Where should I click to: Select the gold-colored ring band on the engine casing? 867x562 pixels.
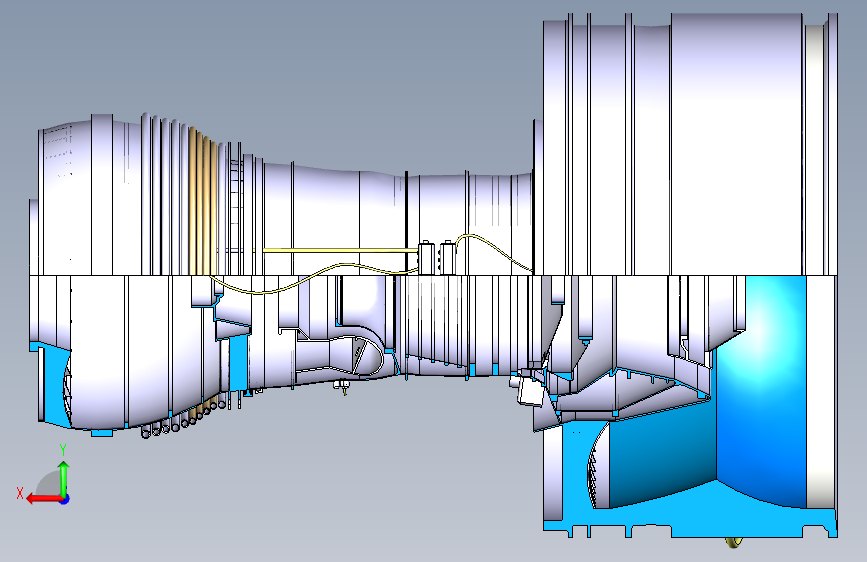(202, 203)
